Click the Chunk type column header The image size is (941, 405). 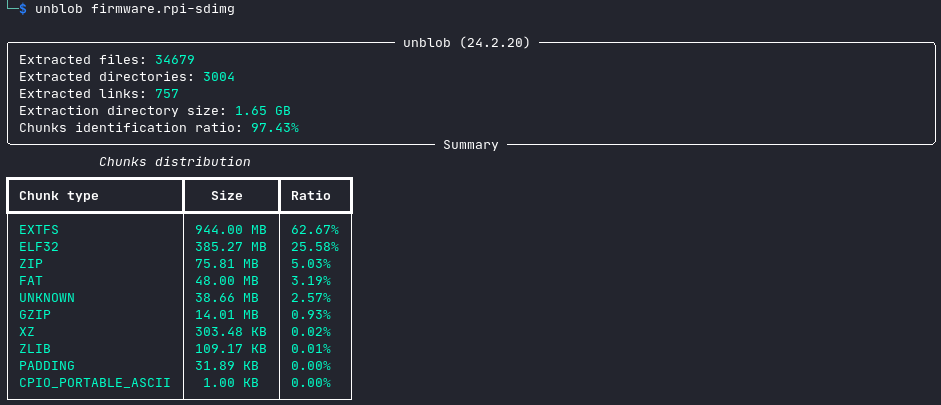point(59,196)
